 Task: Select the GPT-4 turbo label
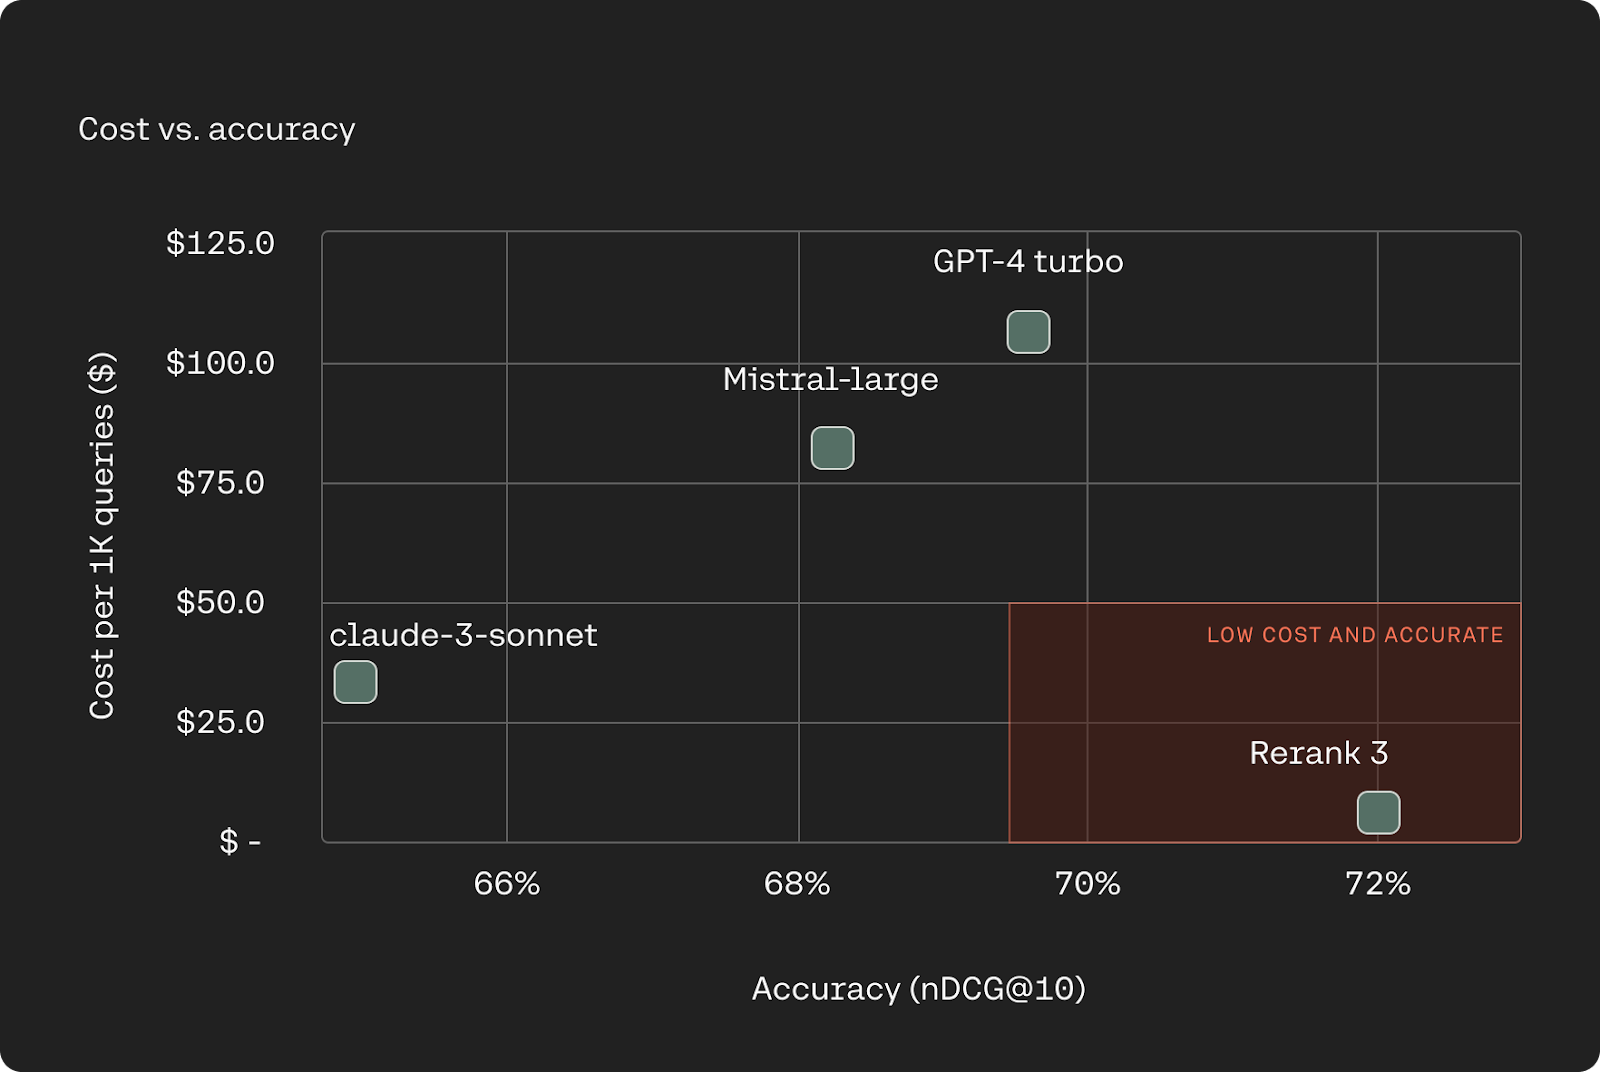(1028, 261)
